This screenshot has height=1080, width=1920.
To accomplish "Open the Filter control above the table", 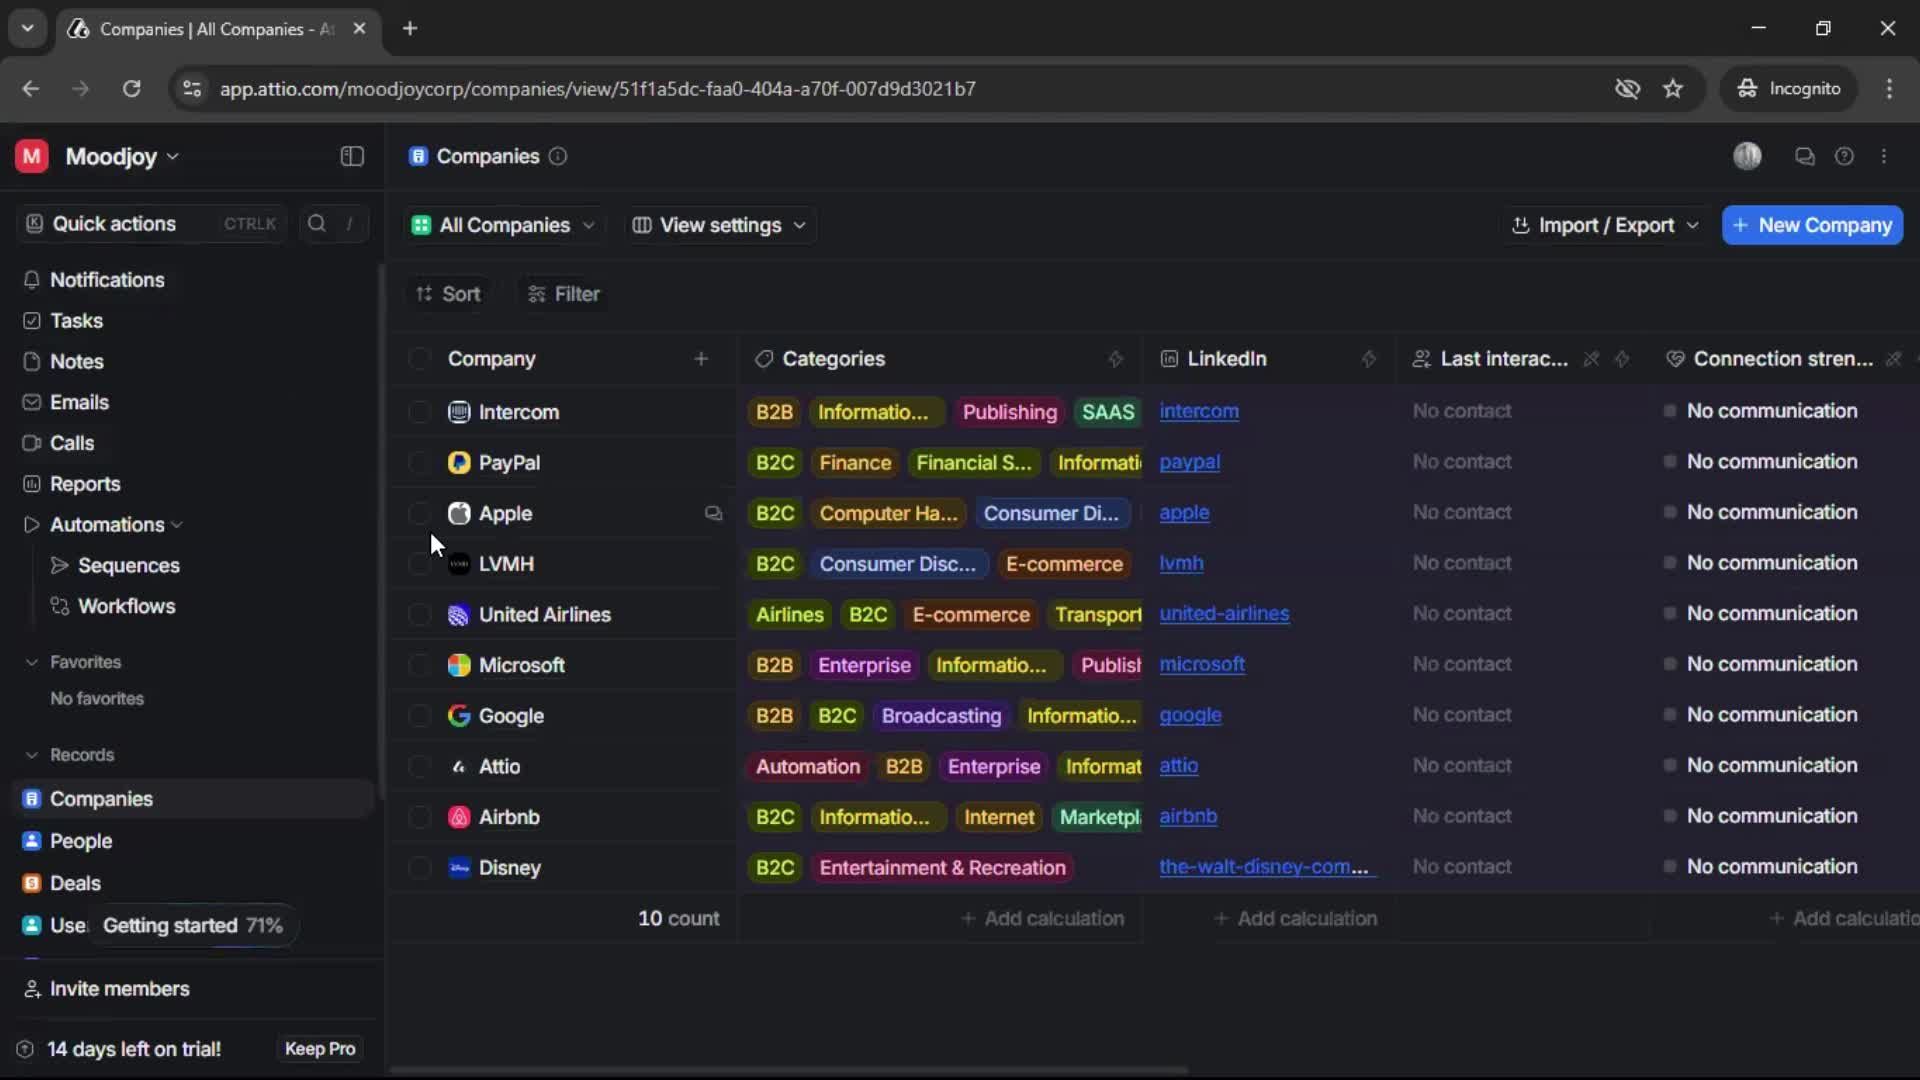I will point(563,294).
